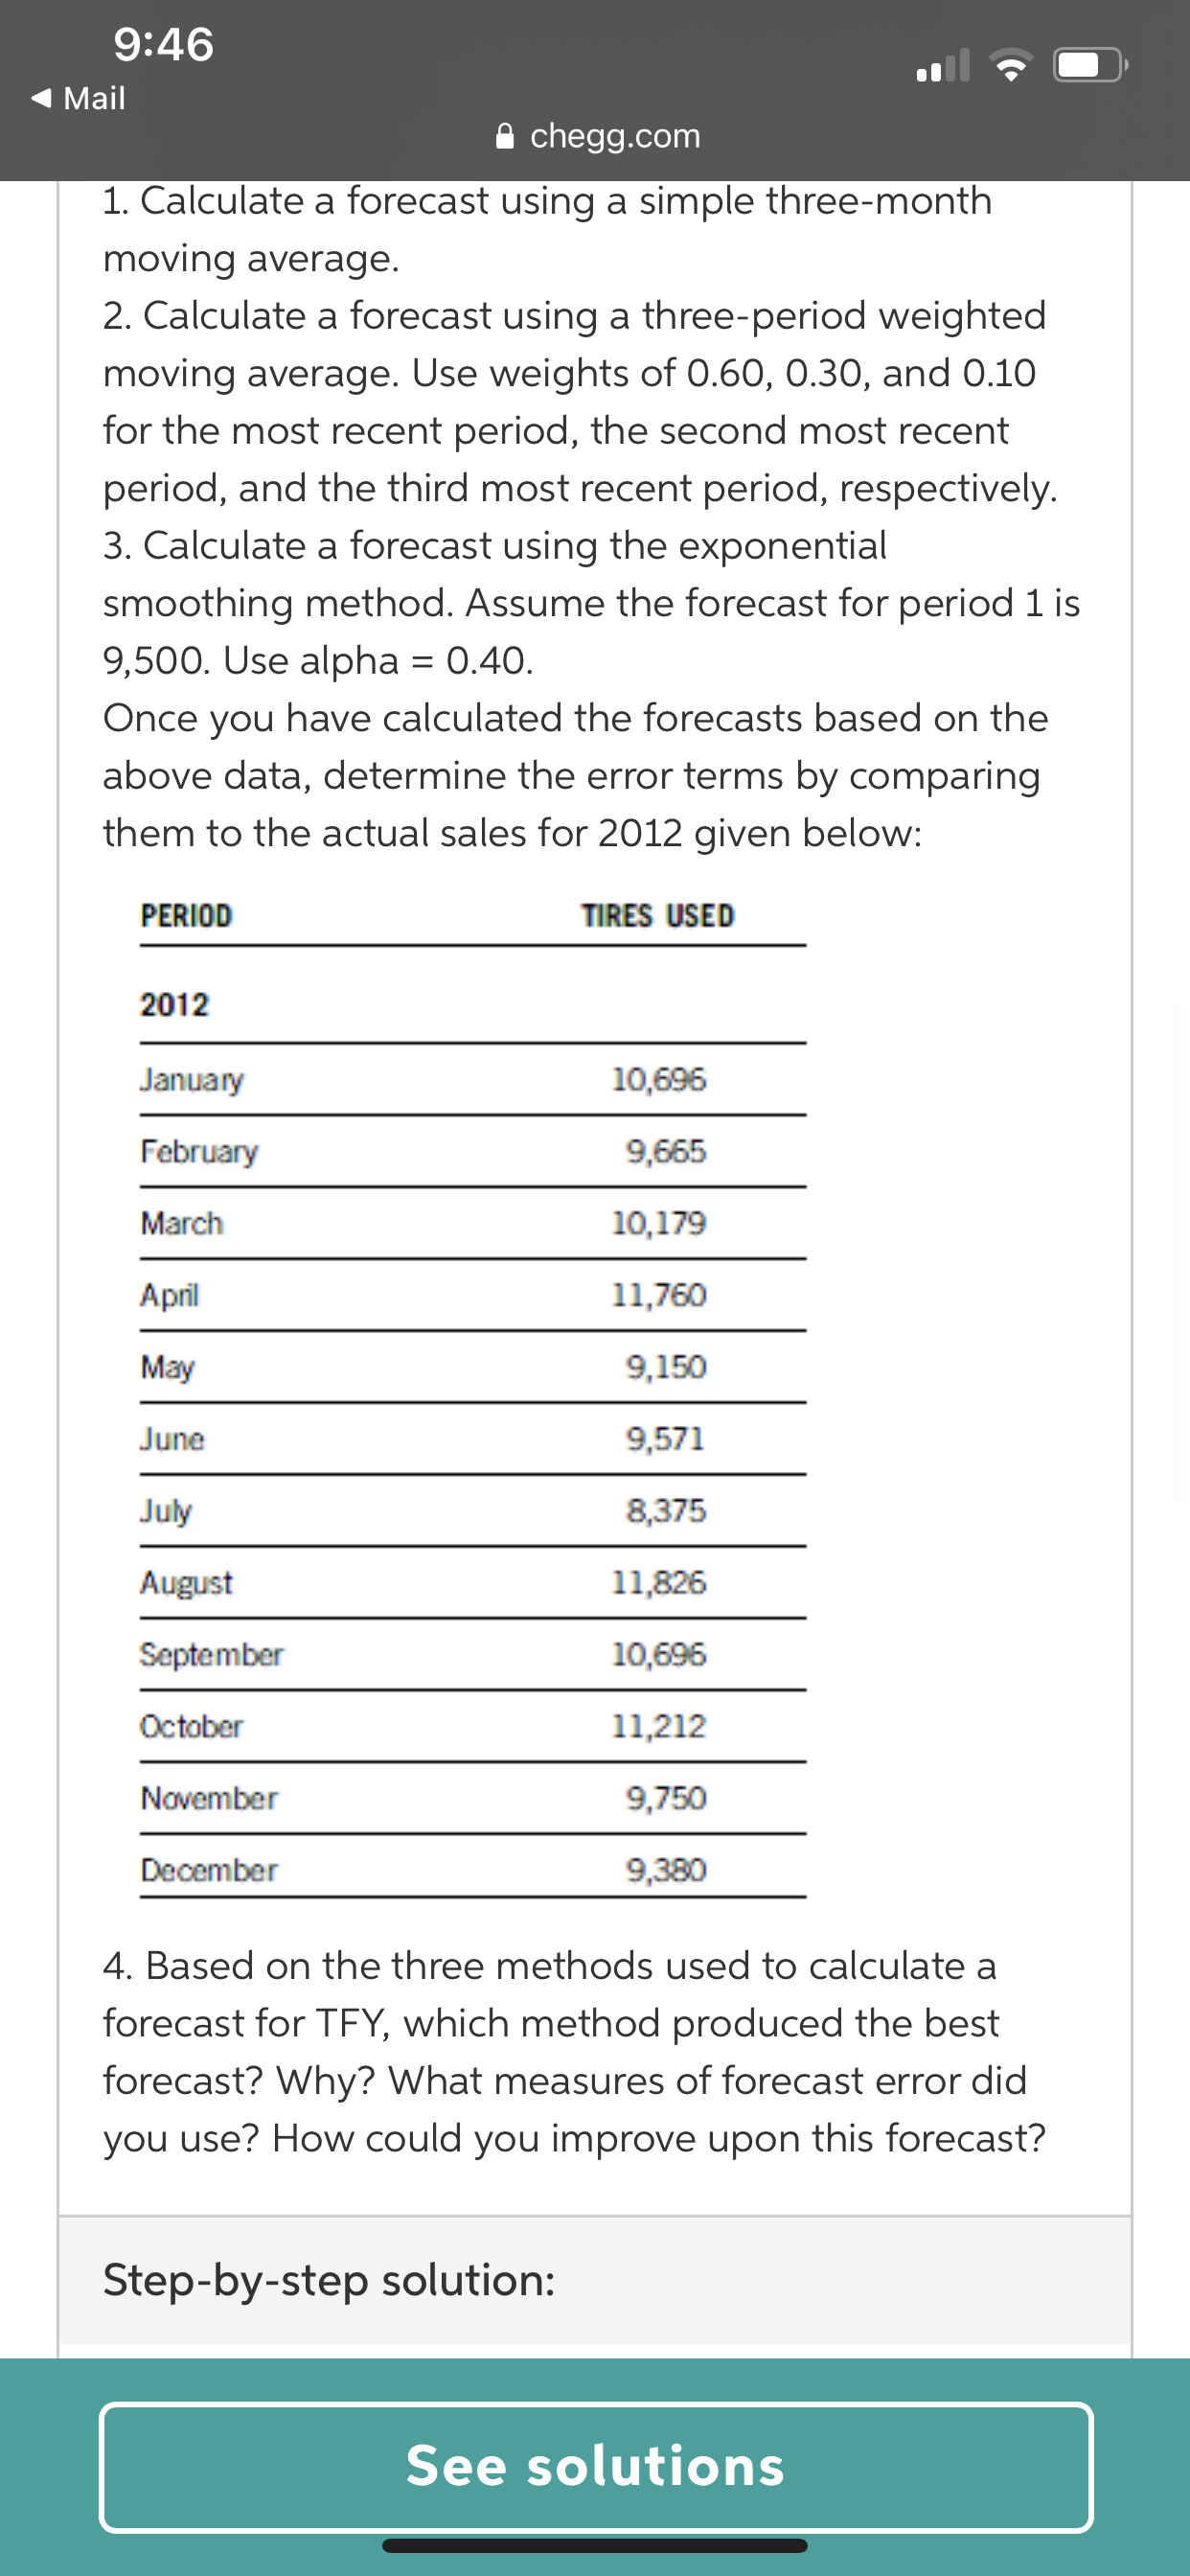Tap the Wi-Fi status icon

pyautogui.click(x=1011, y=66)
